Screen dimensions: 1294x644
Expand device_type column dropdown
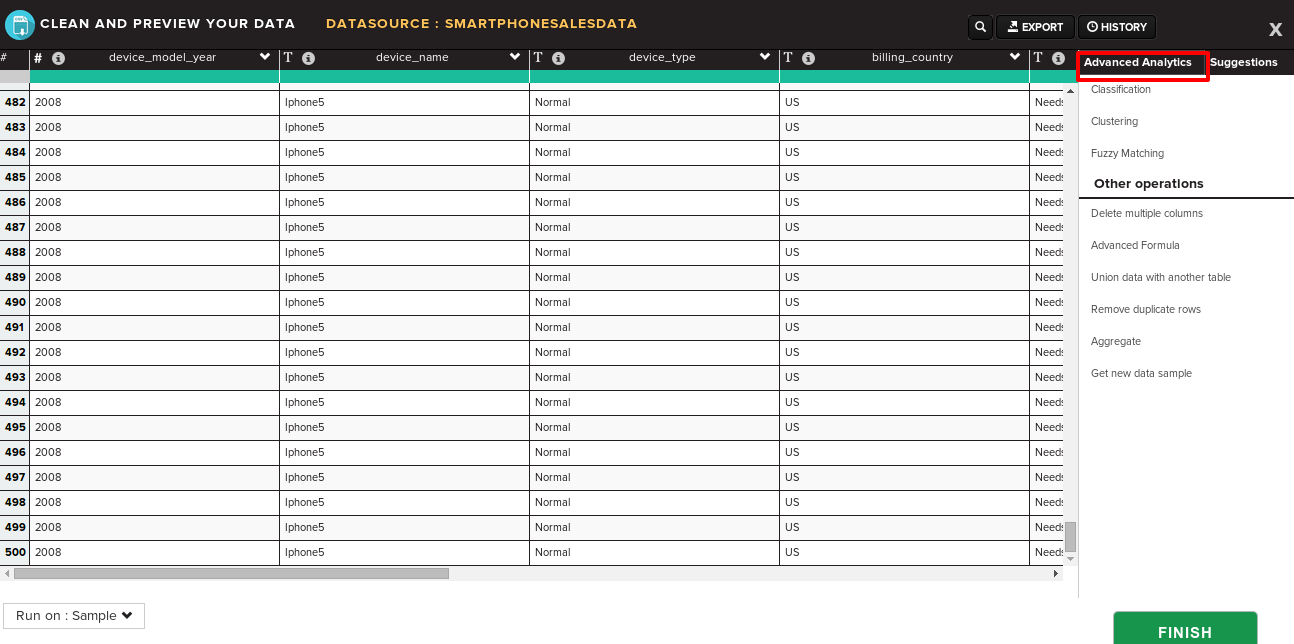[765, 57]
